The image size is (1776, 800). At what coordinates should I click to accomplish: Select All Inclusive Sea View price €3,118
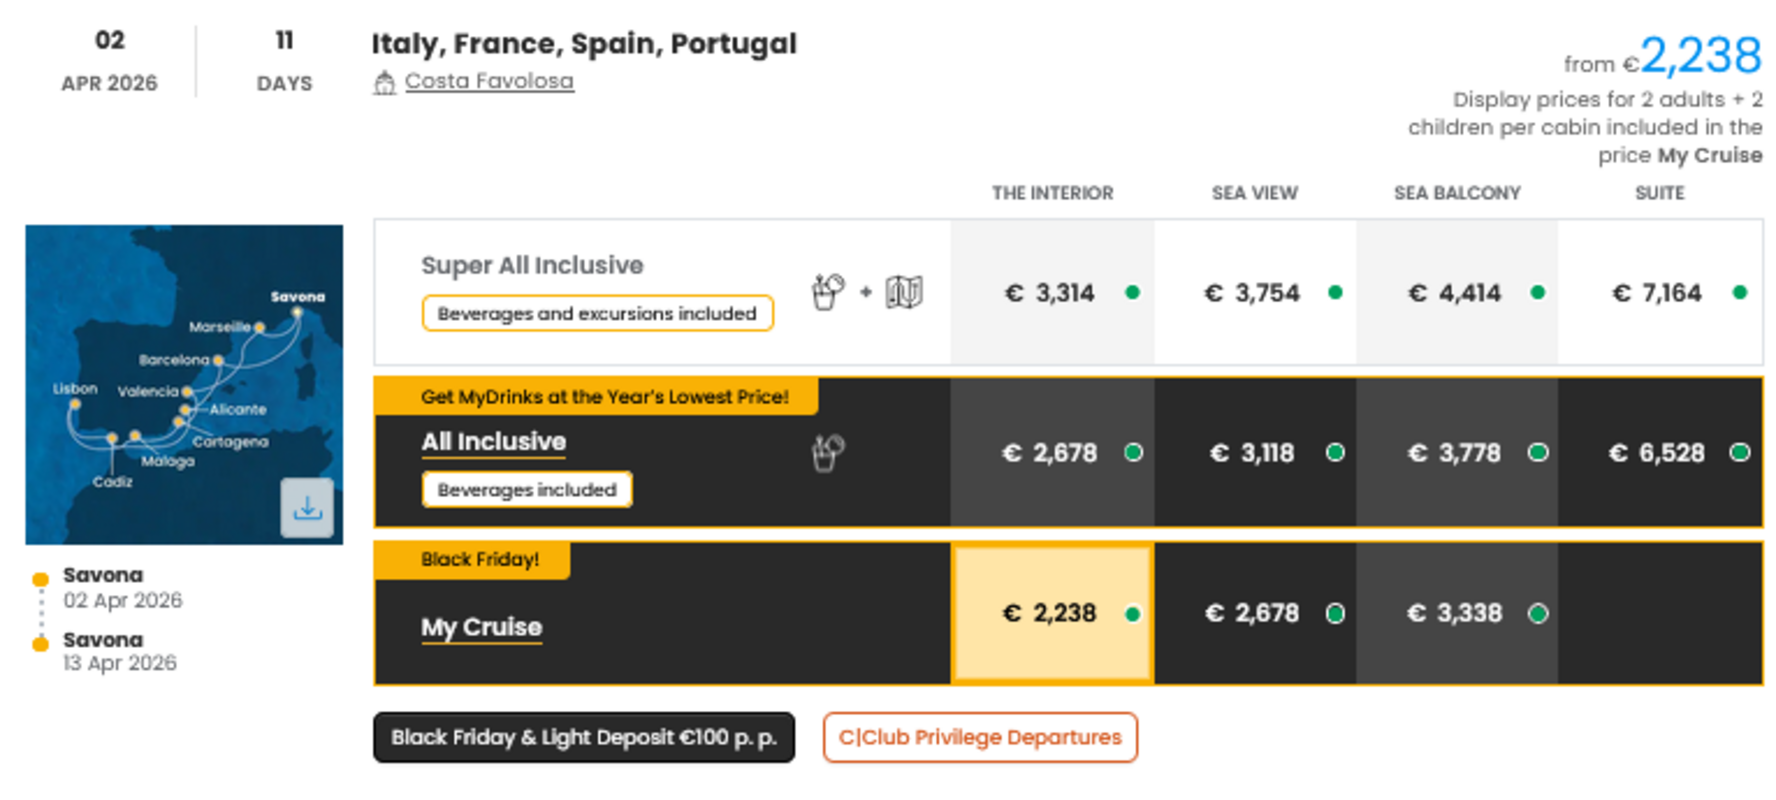coord(1254,453)
